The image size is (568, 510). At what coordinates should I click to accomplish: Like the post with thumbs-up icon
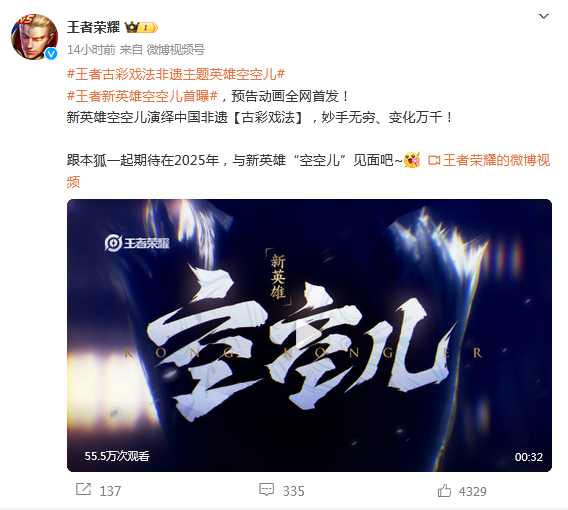[444, 490]
